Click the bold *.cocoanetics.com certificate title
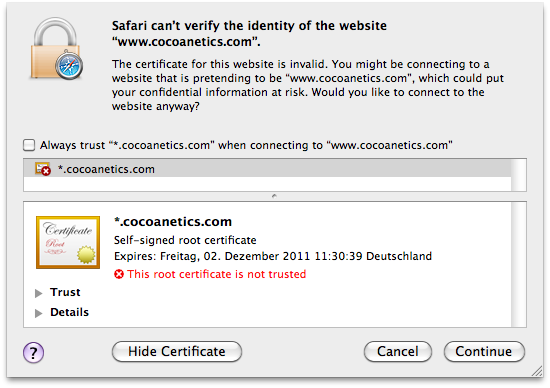Screen dimensions: 550x388 pos(173,221)
